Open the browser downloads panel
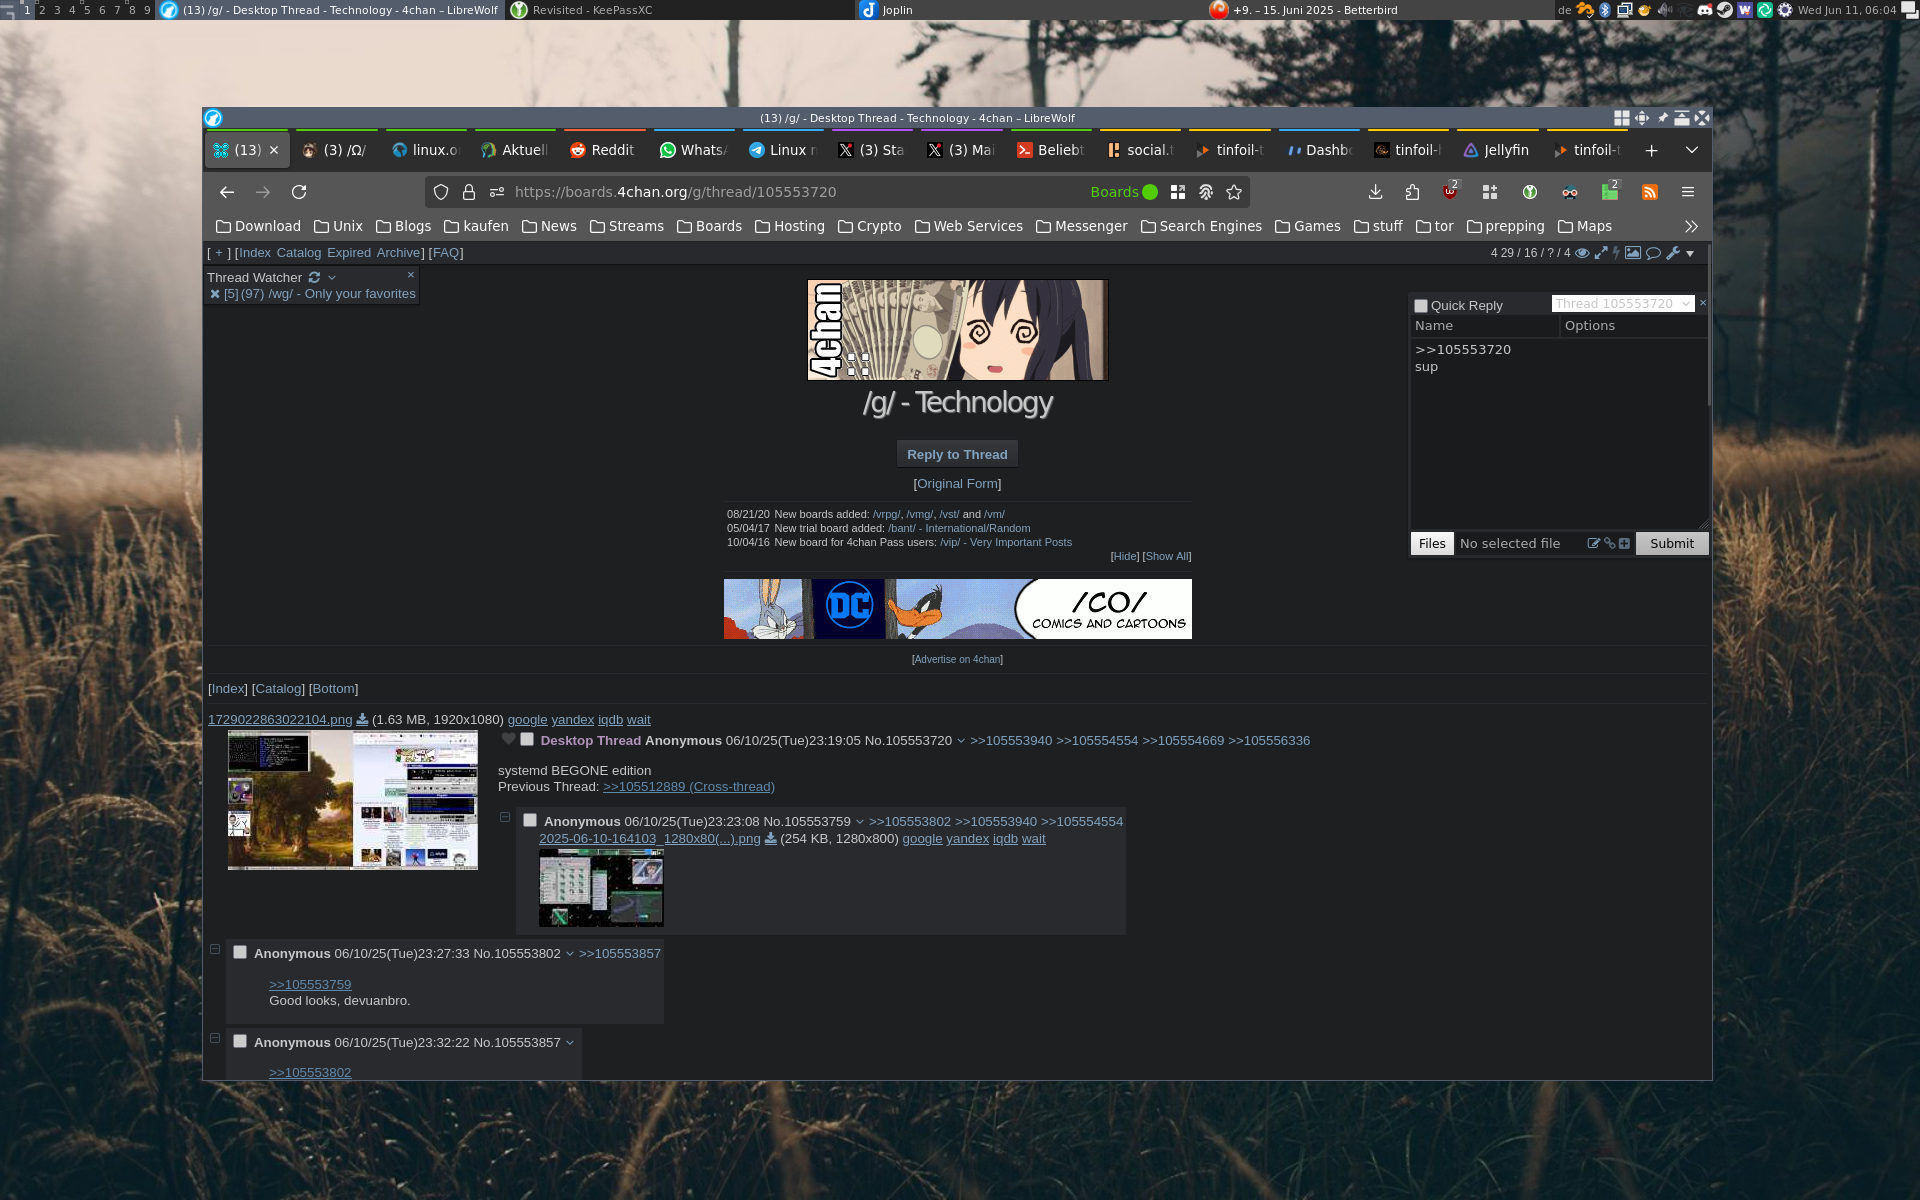The image size is (1920, 1200). pyautogui.click(x=1375, y=192)
